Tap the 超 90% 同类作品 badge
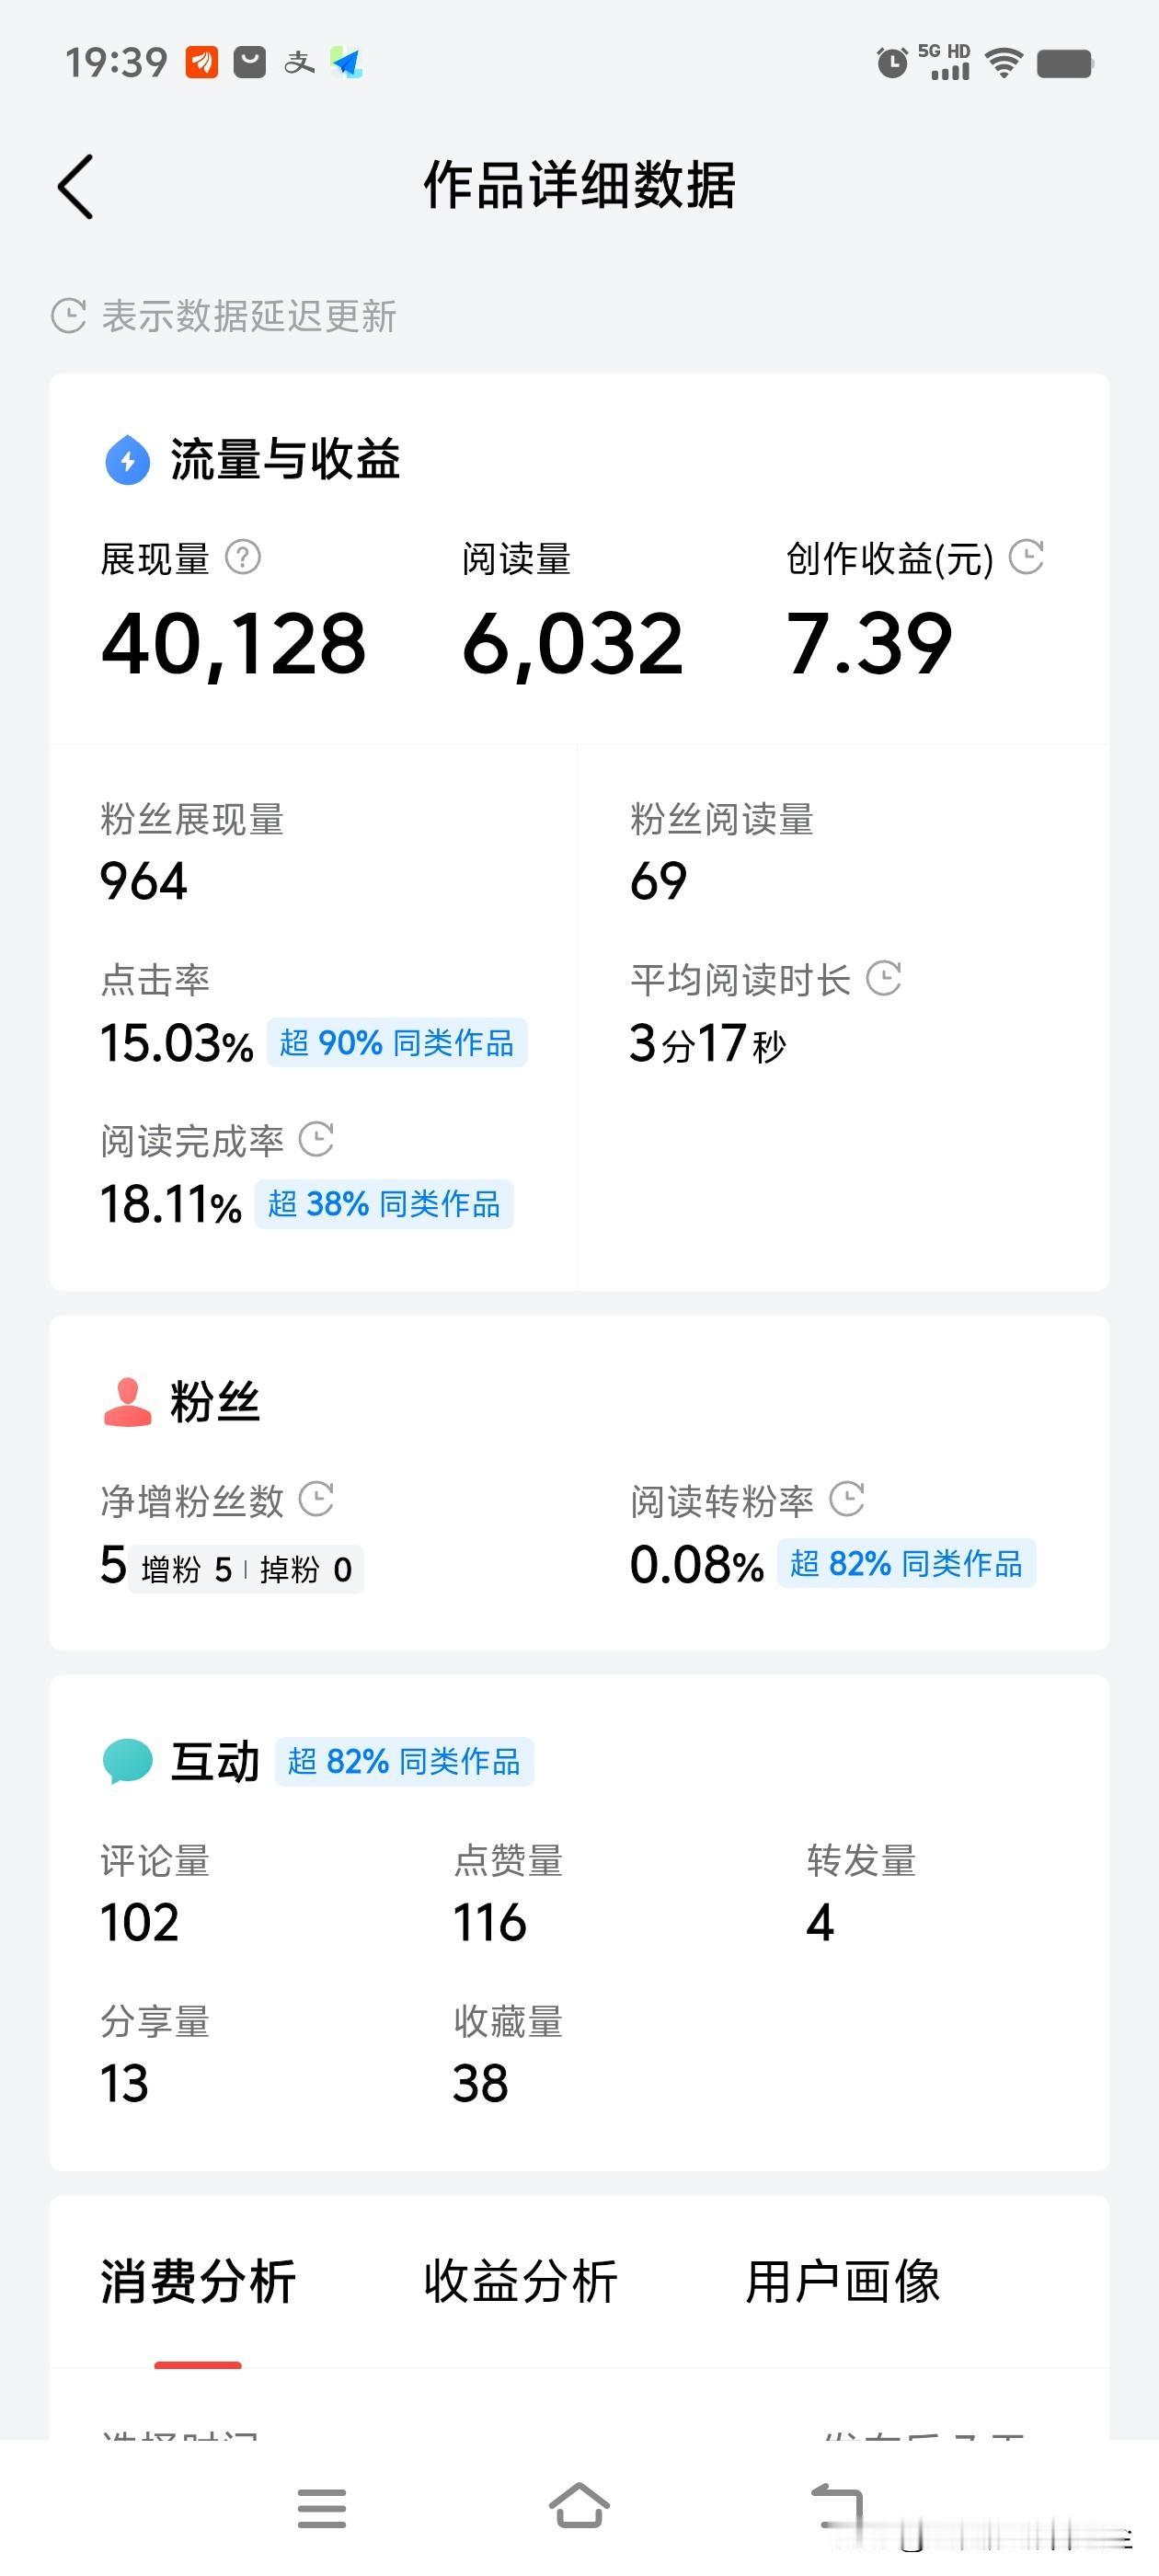This screenshot has width=1159, height=2576. coord(397,1043)
